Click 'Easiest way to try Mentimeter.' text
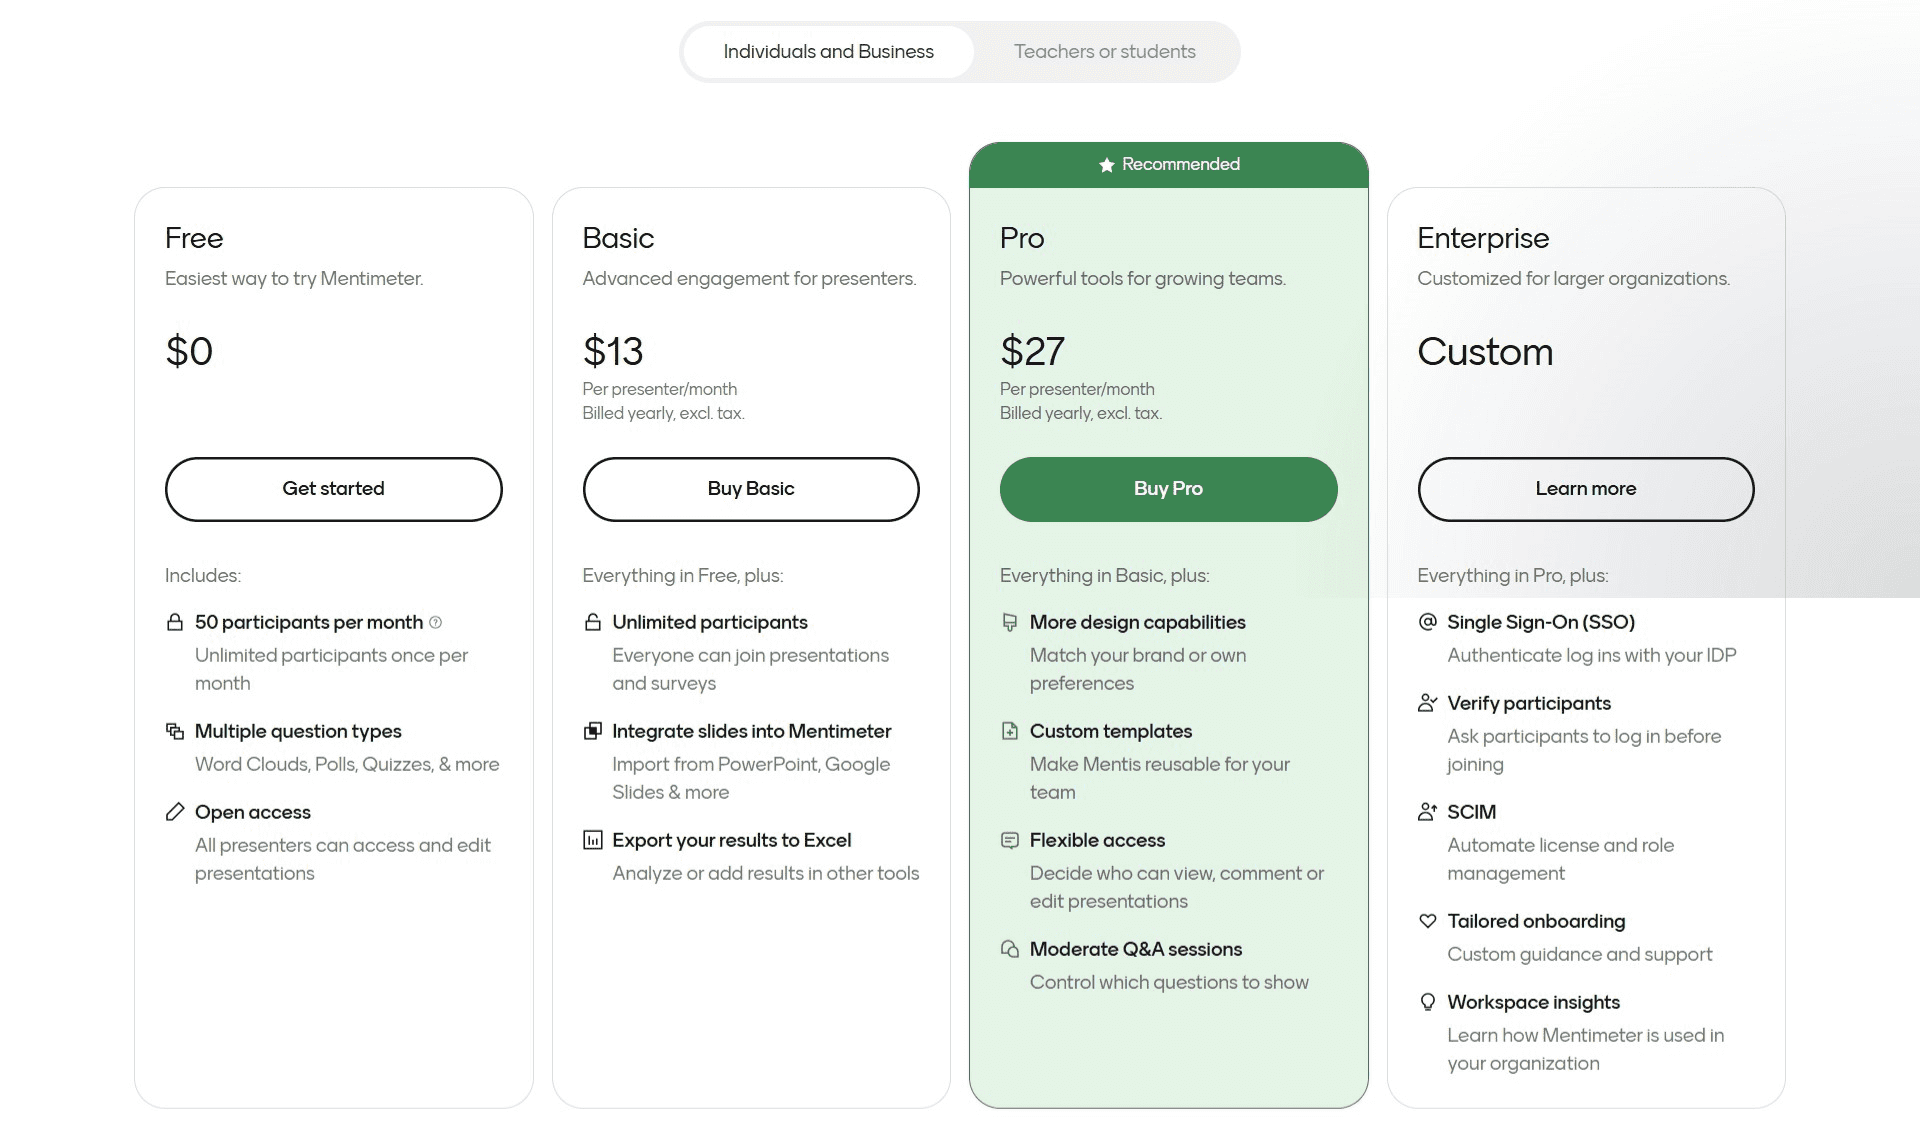Screen dimensions: 1920x1132 [294, 278]
